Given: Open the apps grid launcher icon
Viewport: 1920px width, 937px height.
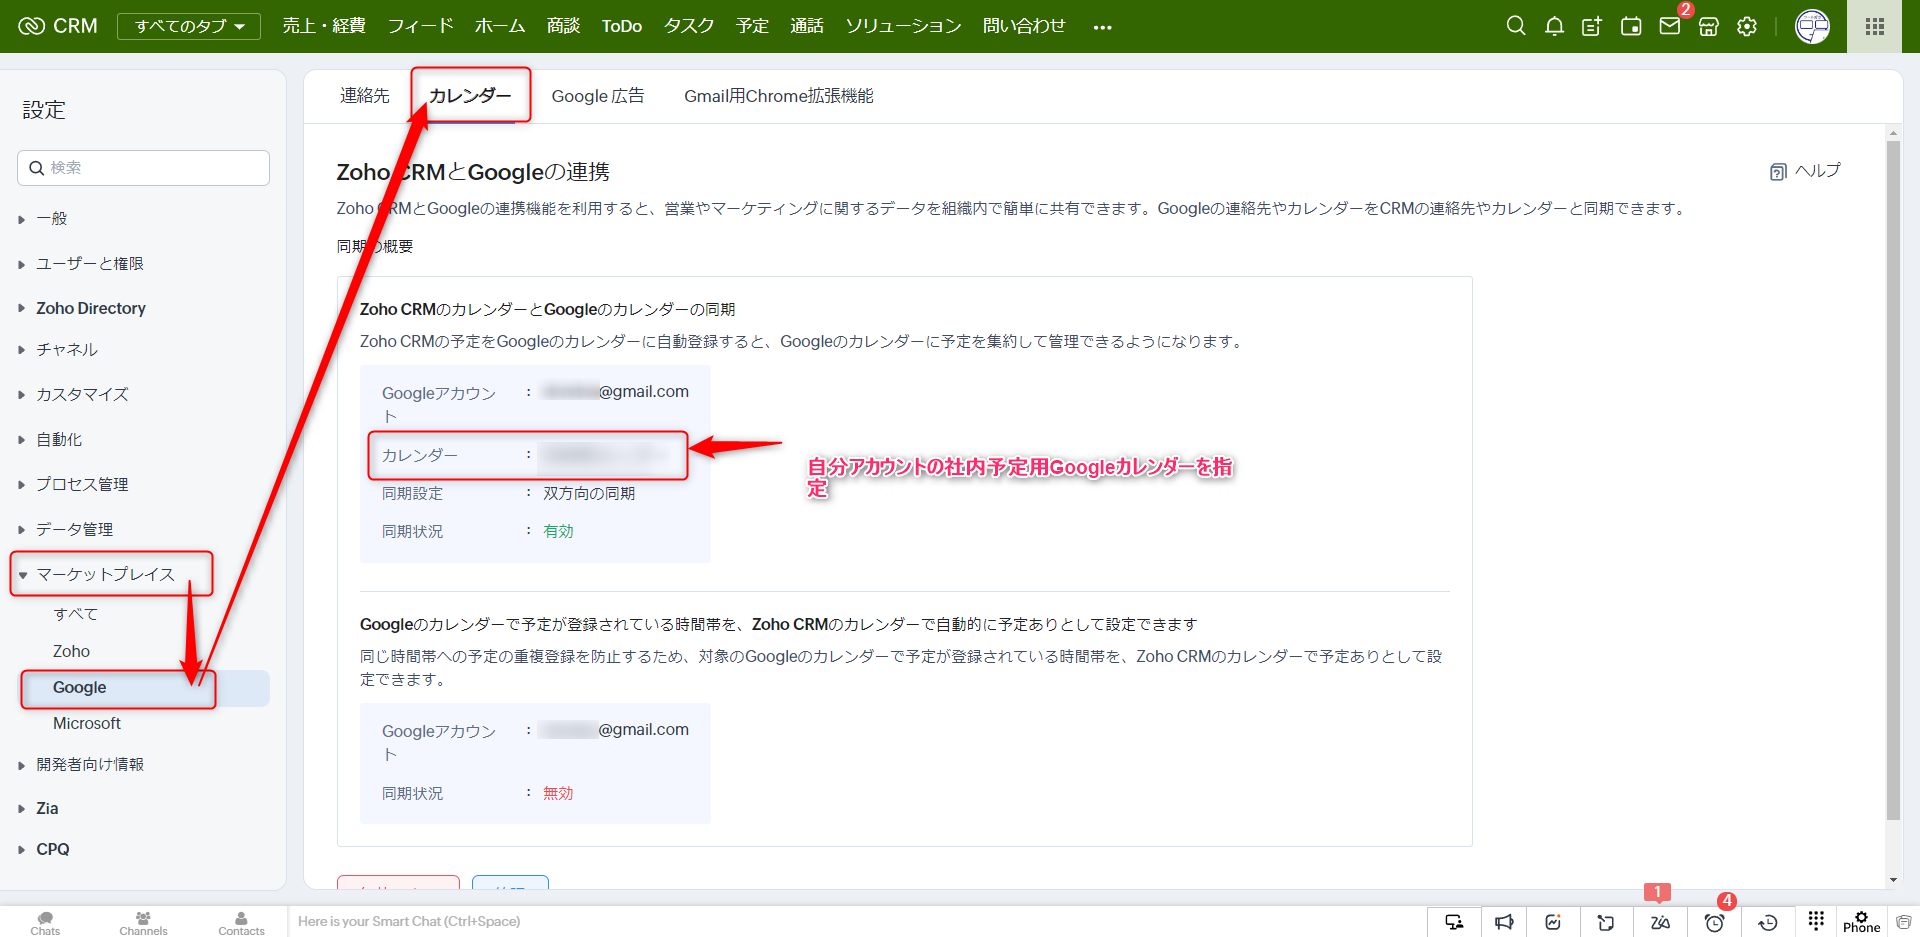Looking at the screenshot, I should pos(1875,27).
